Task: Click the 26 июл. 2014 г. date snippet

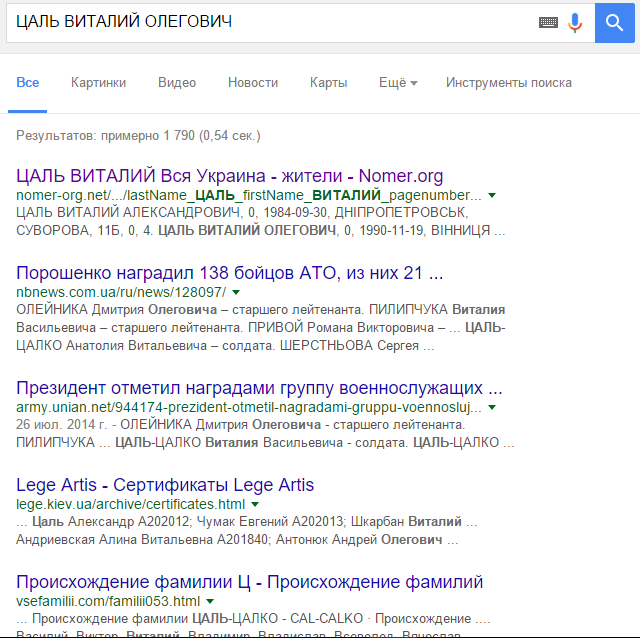Action: point(61,425)
